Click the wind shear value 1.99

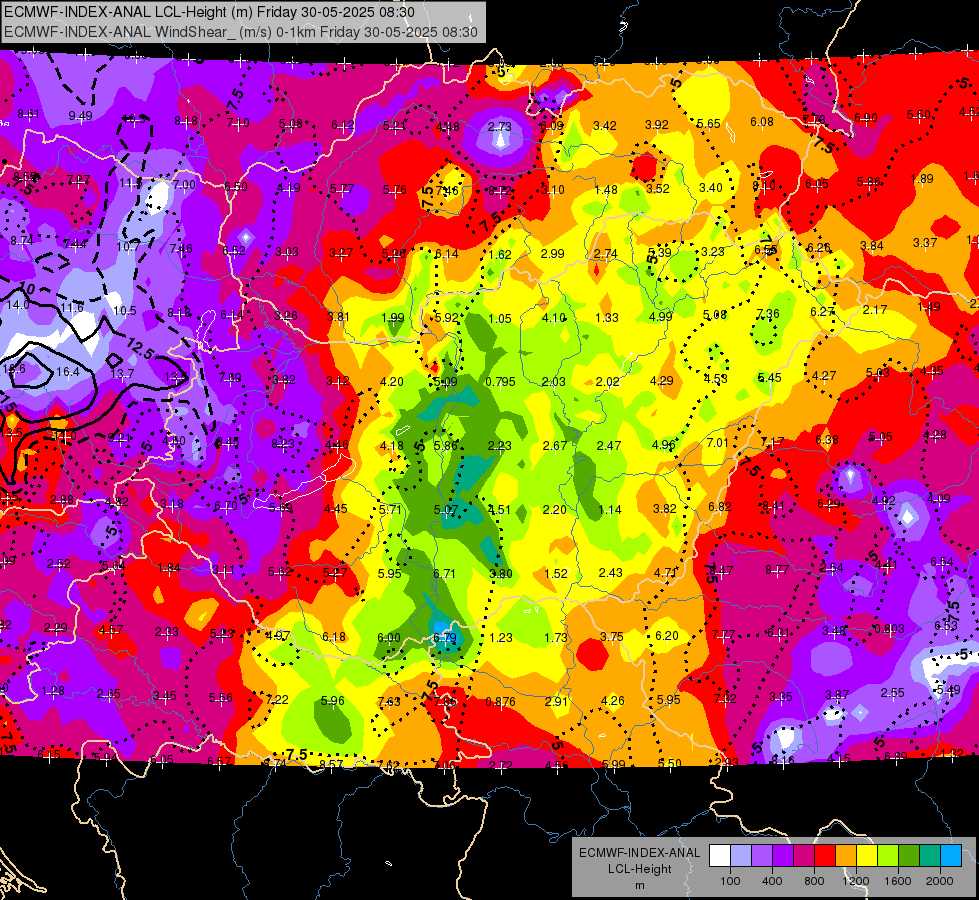pos(393,319)
